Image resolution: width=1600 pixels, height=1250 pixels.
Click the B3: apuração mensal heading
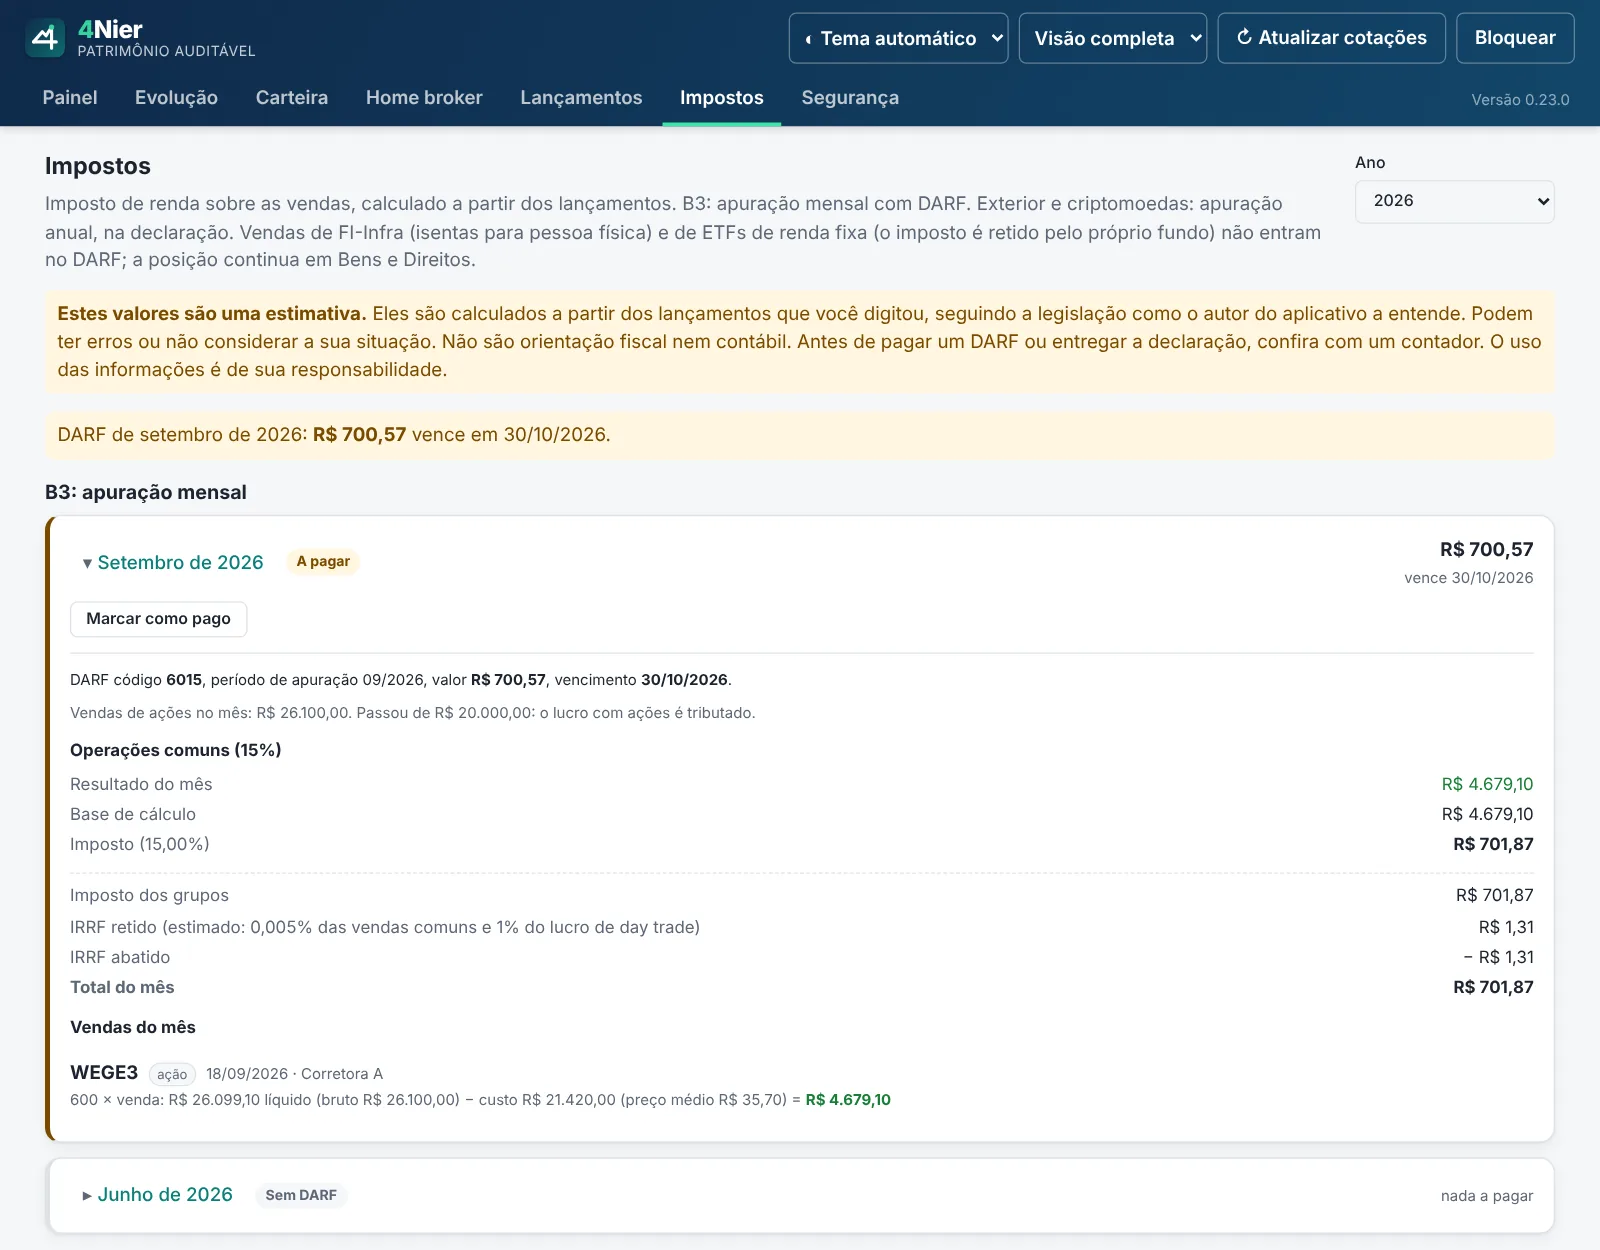(146, 492)
